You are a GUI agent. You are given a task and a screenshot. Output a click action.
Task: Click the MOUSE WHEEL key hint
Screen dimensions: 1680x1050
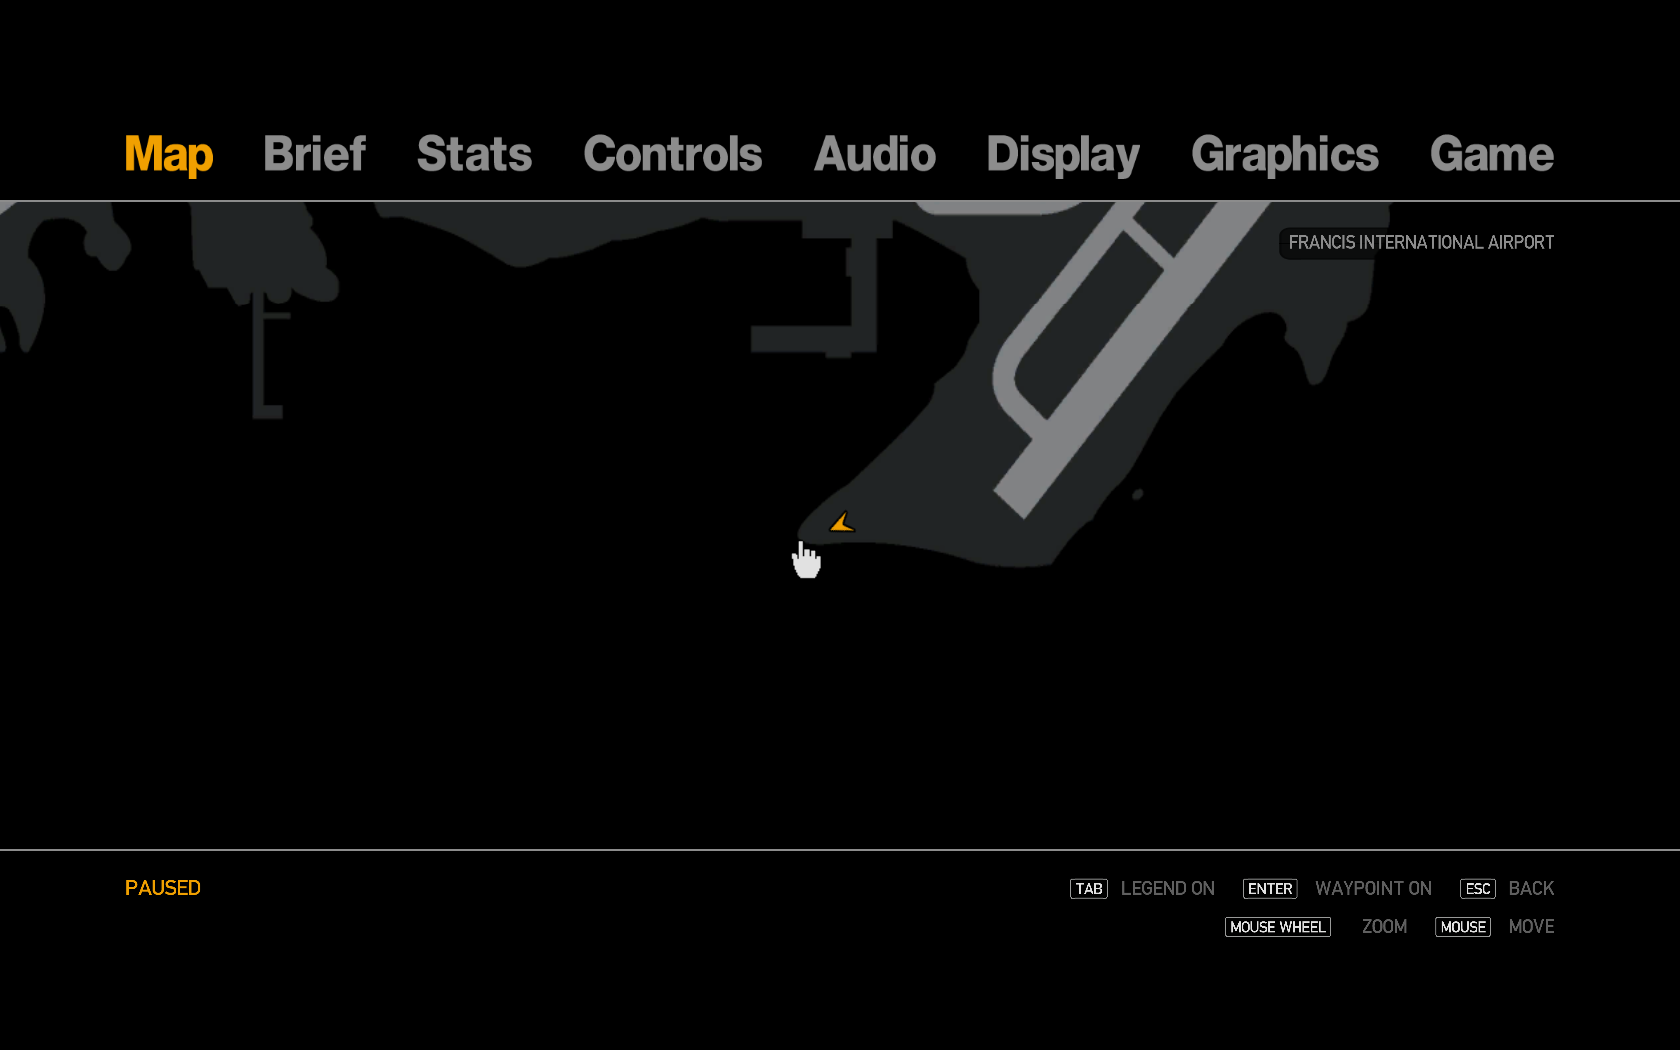point(1277,927)
